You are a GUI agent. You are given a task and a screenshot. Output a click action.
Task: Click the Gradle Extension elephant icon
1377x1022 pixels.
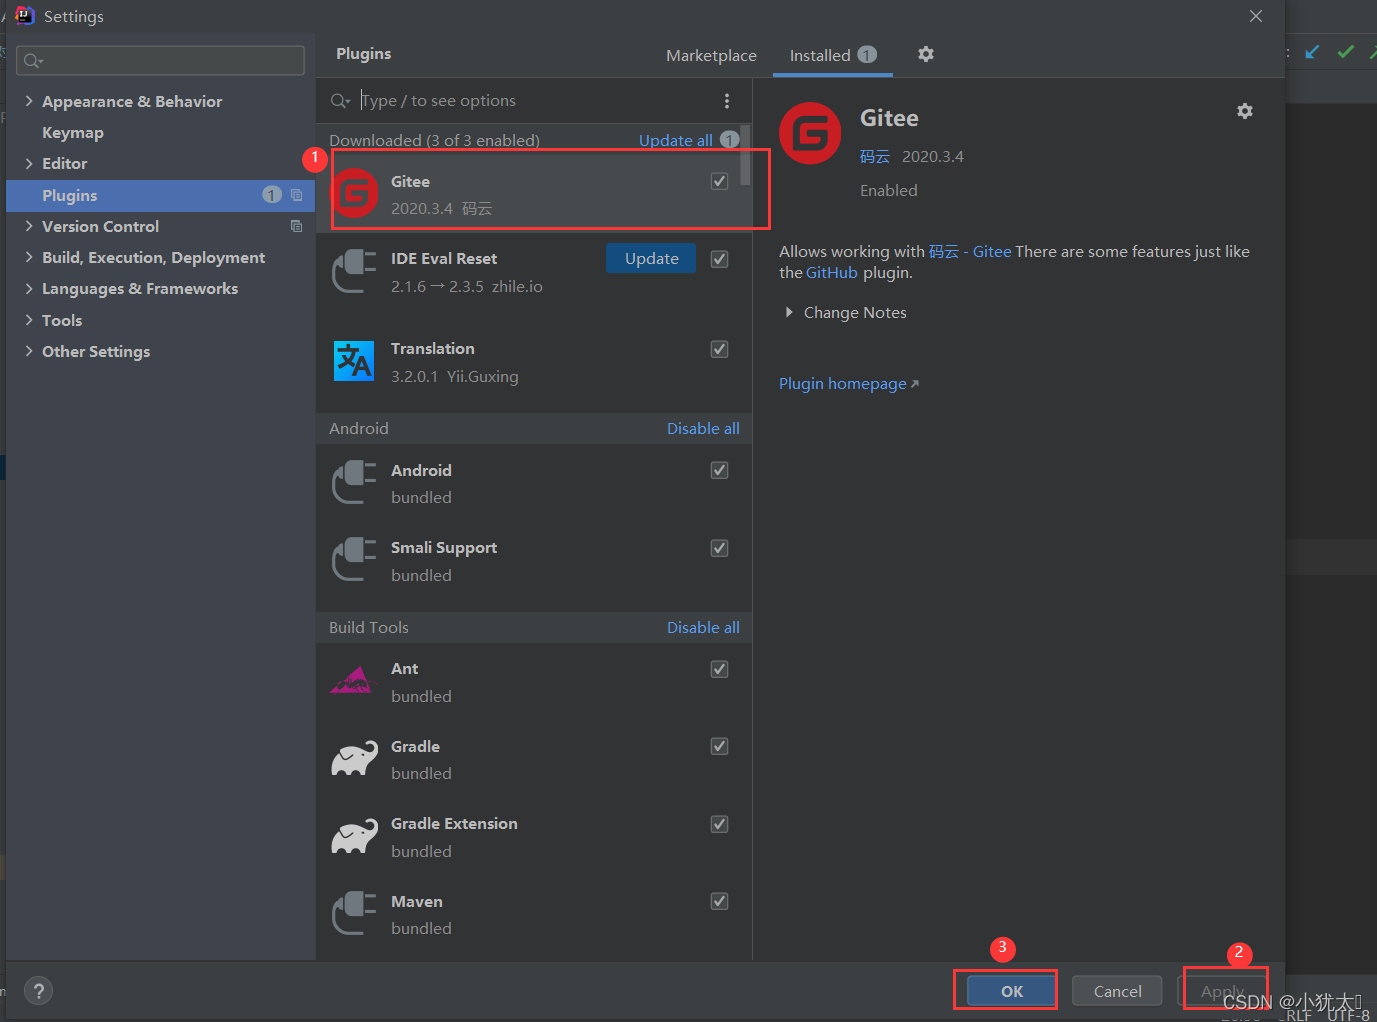pyautogui.click(x=354, y=836)
